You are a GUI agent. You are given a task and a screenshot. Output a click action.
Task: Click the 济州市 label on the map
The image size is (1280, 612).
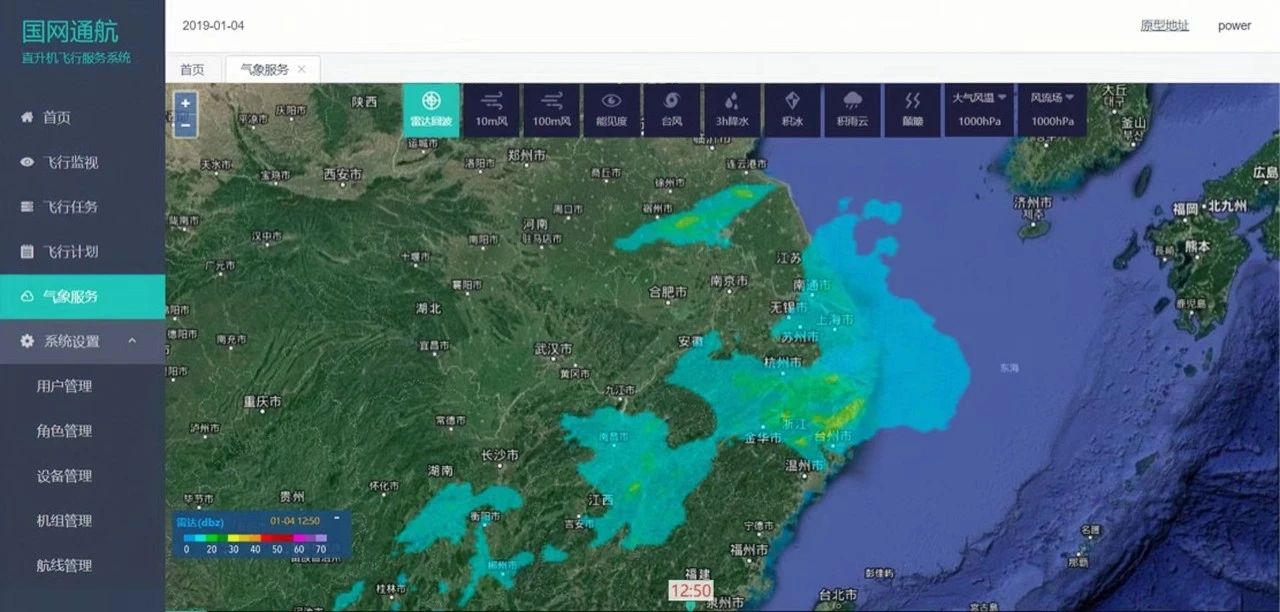click(x=1033, y=202)
